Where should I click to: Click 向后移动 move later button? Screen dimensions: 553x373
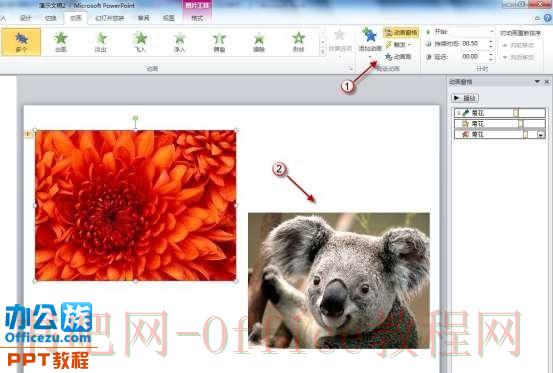tap(518, 57)
